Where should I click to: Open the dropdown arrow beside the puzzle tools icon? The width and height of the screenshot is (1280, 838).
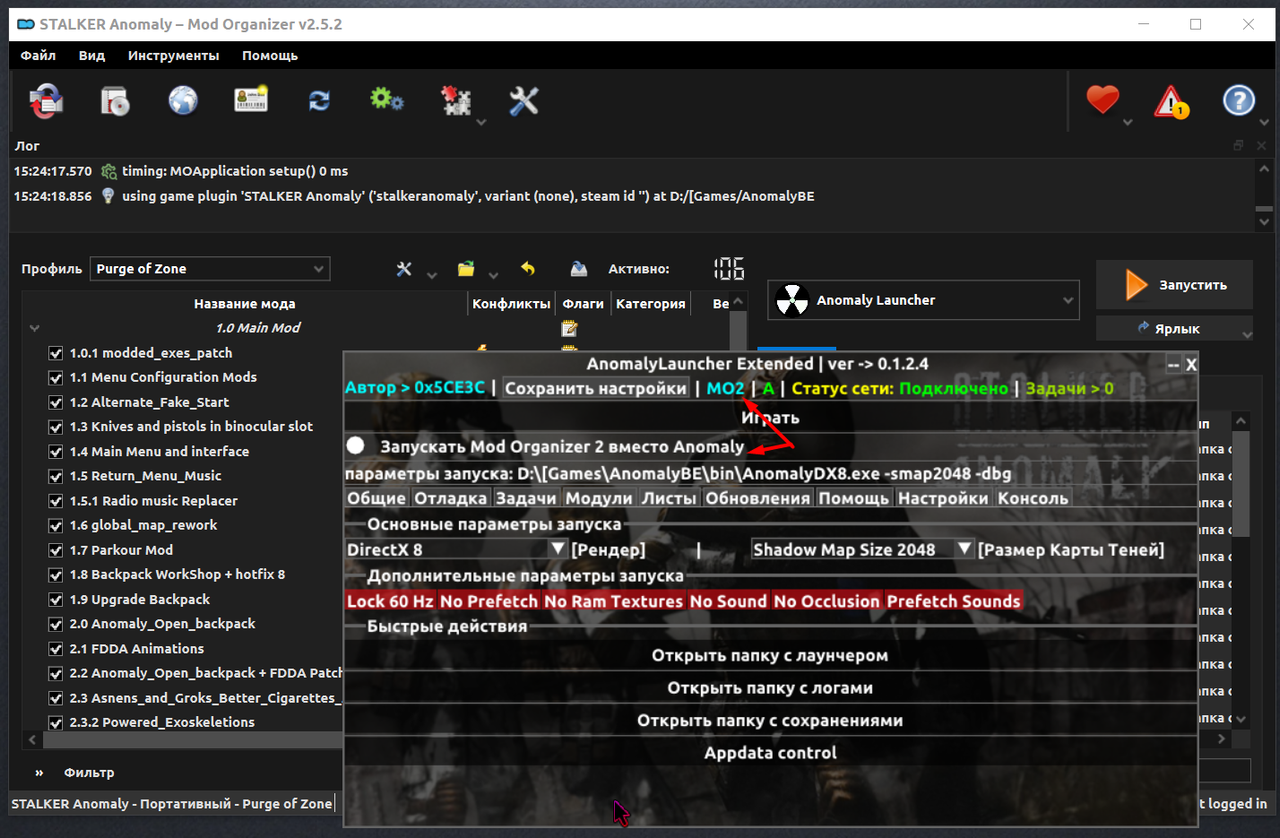[x=481, y=122]
